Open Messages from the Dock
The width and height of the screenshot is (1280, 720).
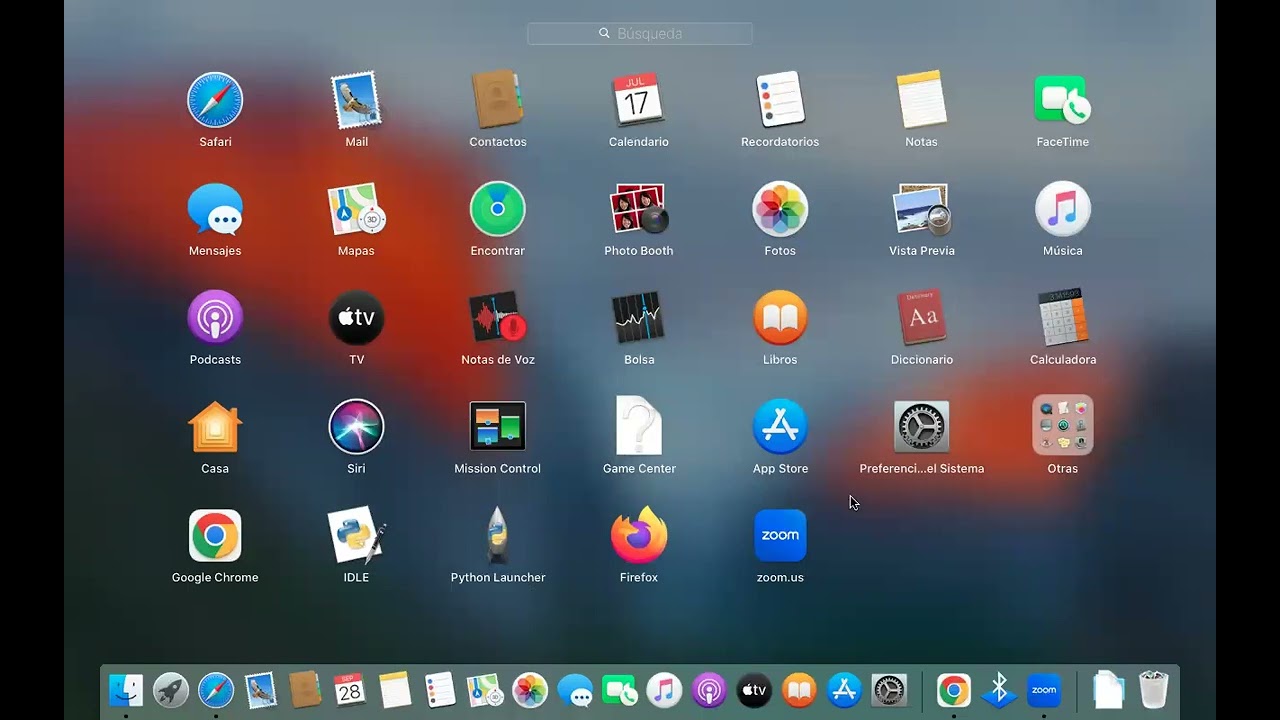575,690
